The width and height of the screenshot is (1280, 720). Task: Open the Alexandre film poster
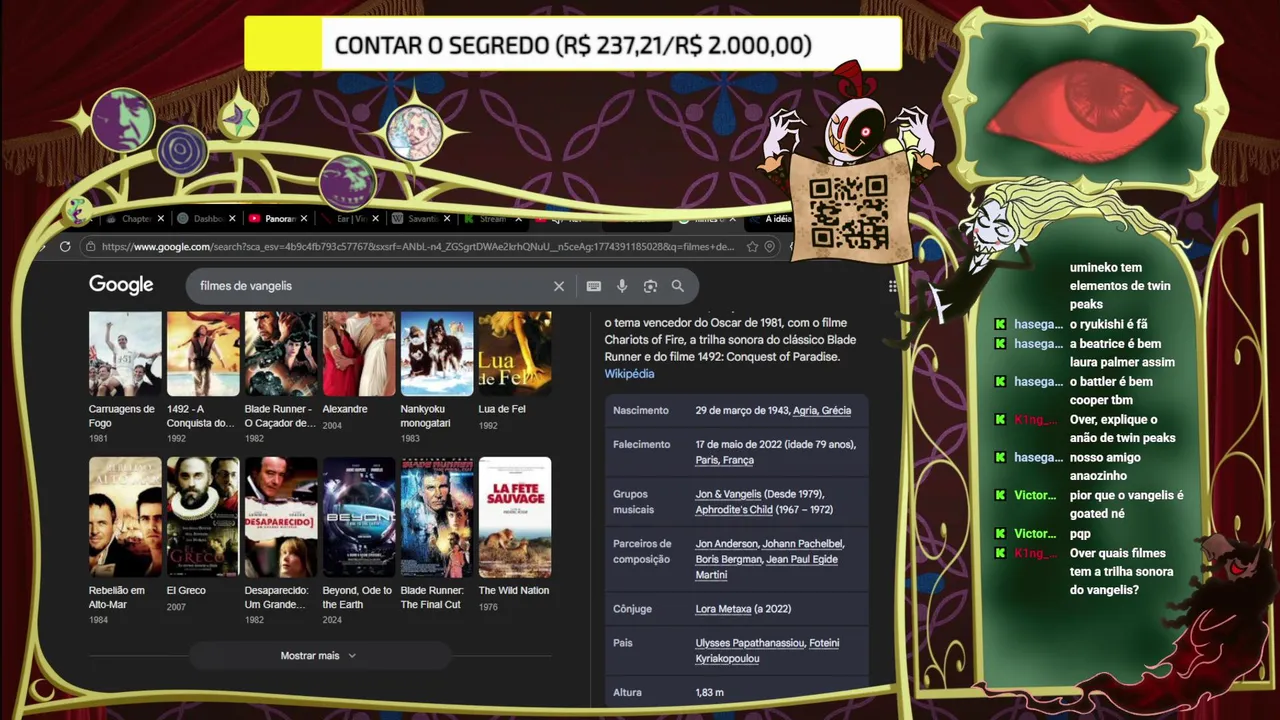[359, 353]
